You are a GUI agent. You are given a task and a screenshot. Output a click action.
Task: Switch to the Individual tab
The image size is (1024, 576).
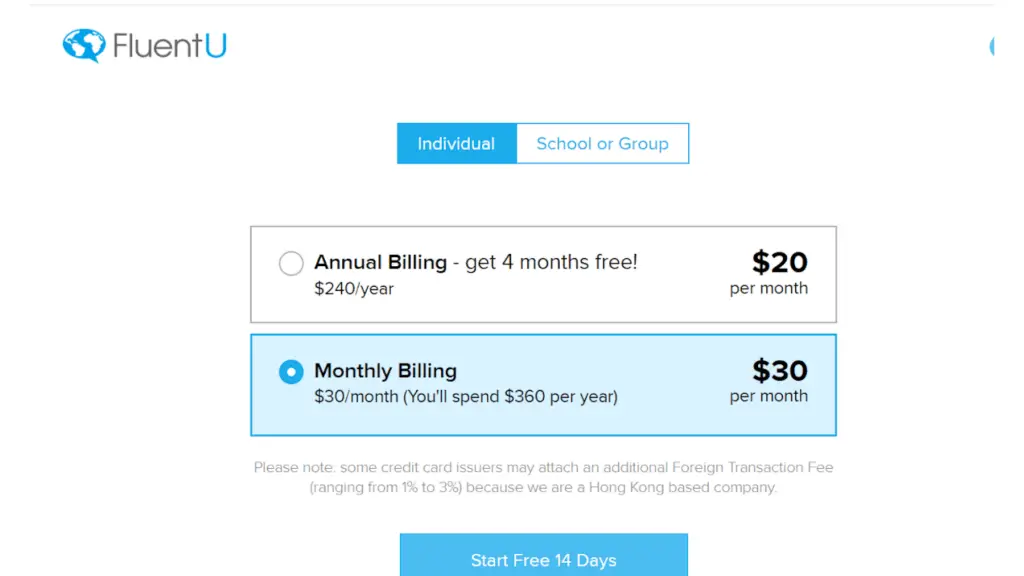coord(456,144)
